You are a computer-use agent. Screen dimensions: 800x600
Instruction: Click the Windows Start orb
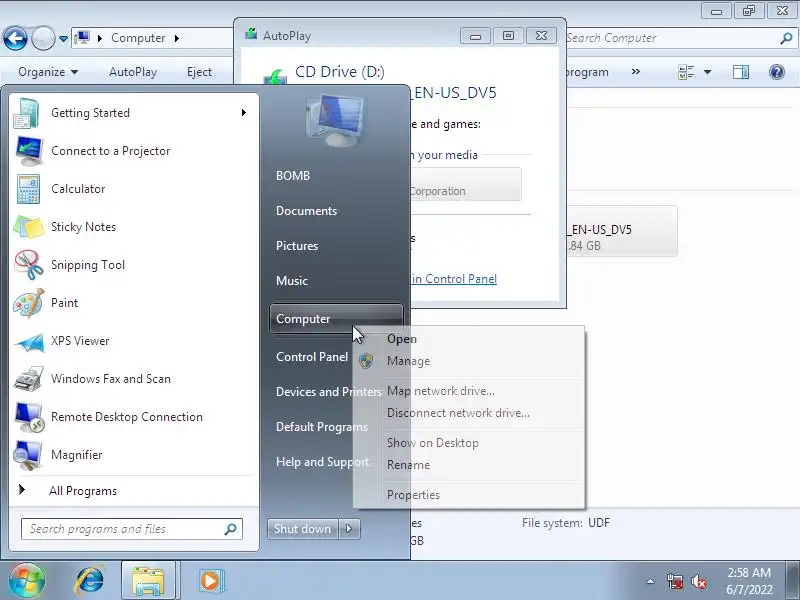[x=26, y=581]
